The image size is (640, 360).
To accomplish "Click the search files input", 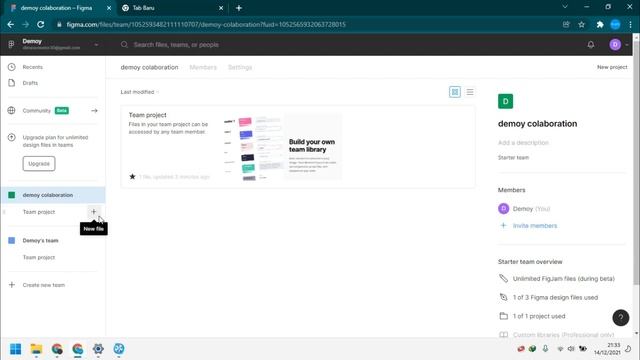I will (176, 44).
